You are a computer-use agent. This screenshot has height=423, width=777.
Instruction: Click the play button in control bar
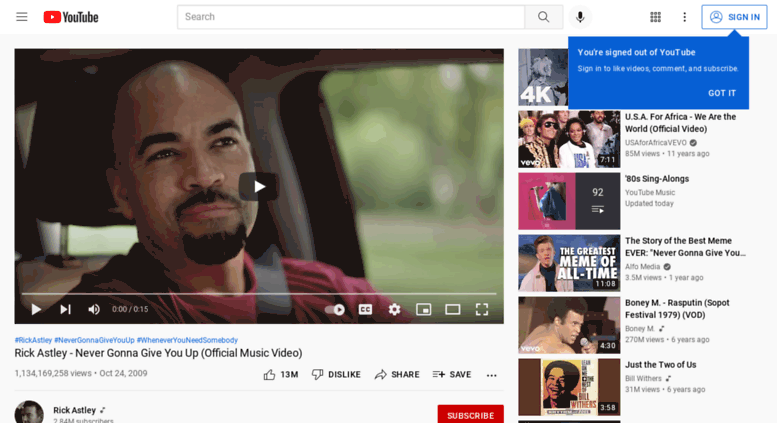click(x=36, y=309)
